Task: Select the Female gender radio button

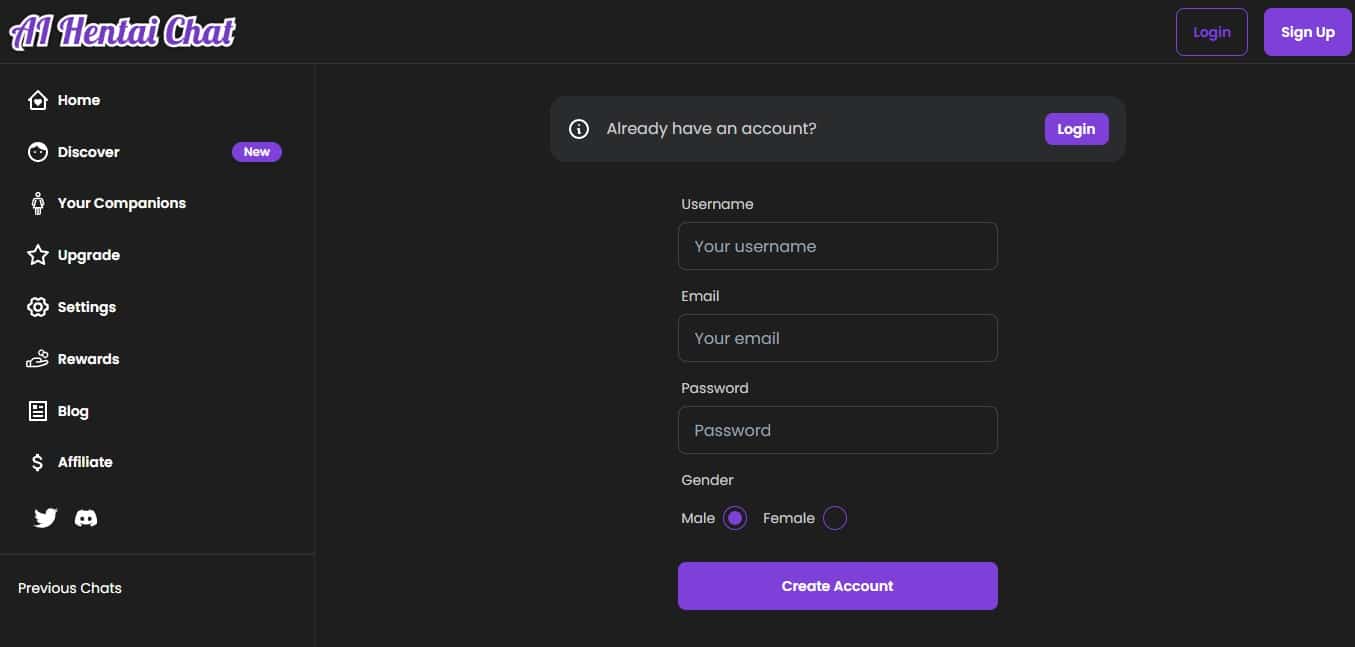Action: (x=835, y=518)
